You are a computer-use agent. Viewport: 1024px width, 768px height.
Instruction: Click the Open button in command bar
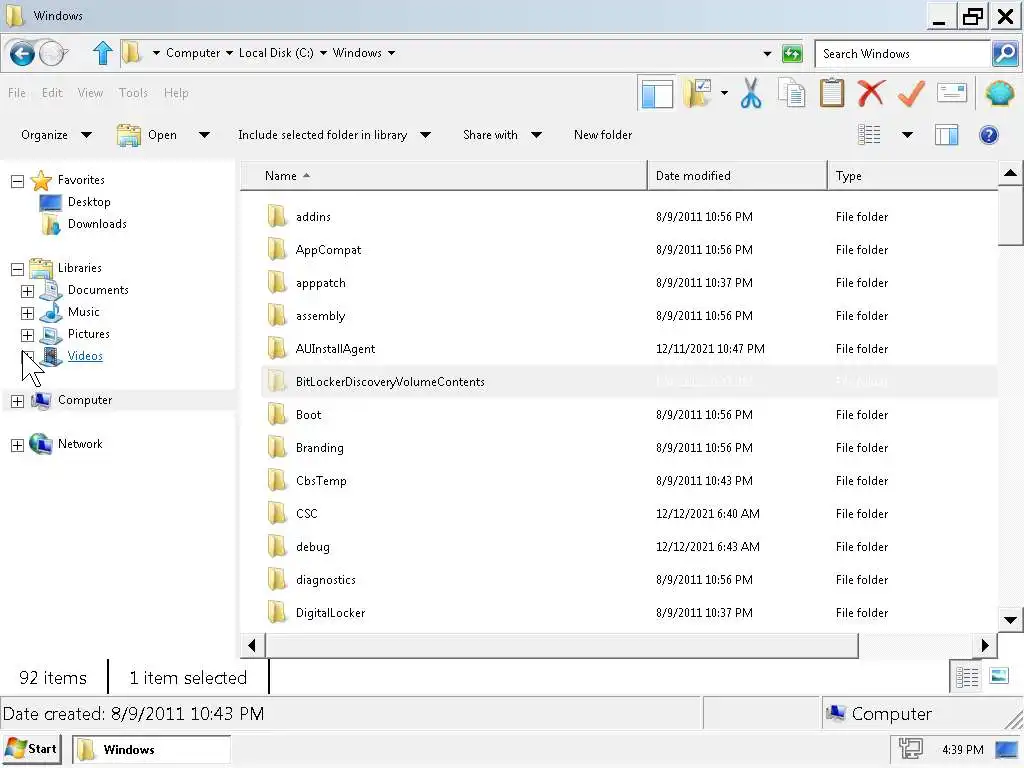pos(148,135)
